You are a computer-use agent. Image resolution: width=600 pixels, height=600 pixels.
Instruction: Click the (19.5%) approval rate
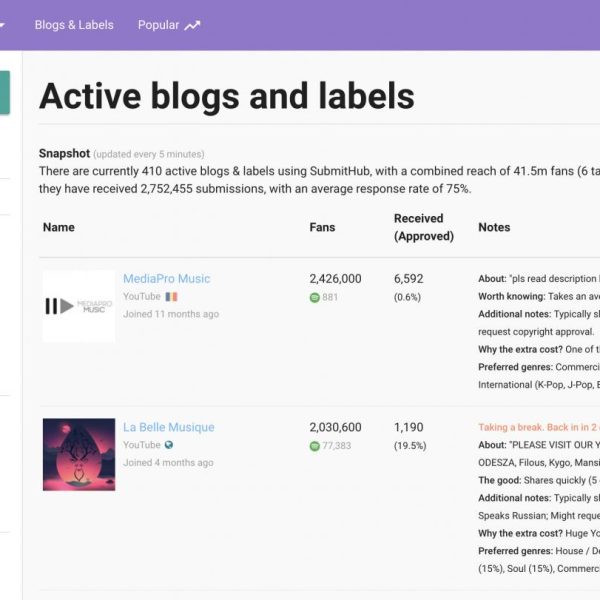410,446
